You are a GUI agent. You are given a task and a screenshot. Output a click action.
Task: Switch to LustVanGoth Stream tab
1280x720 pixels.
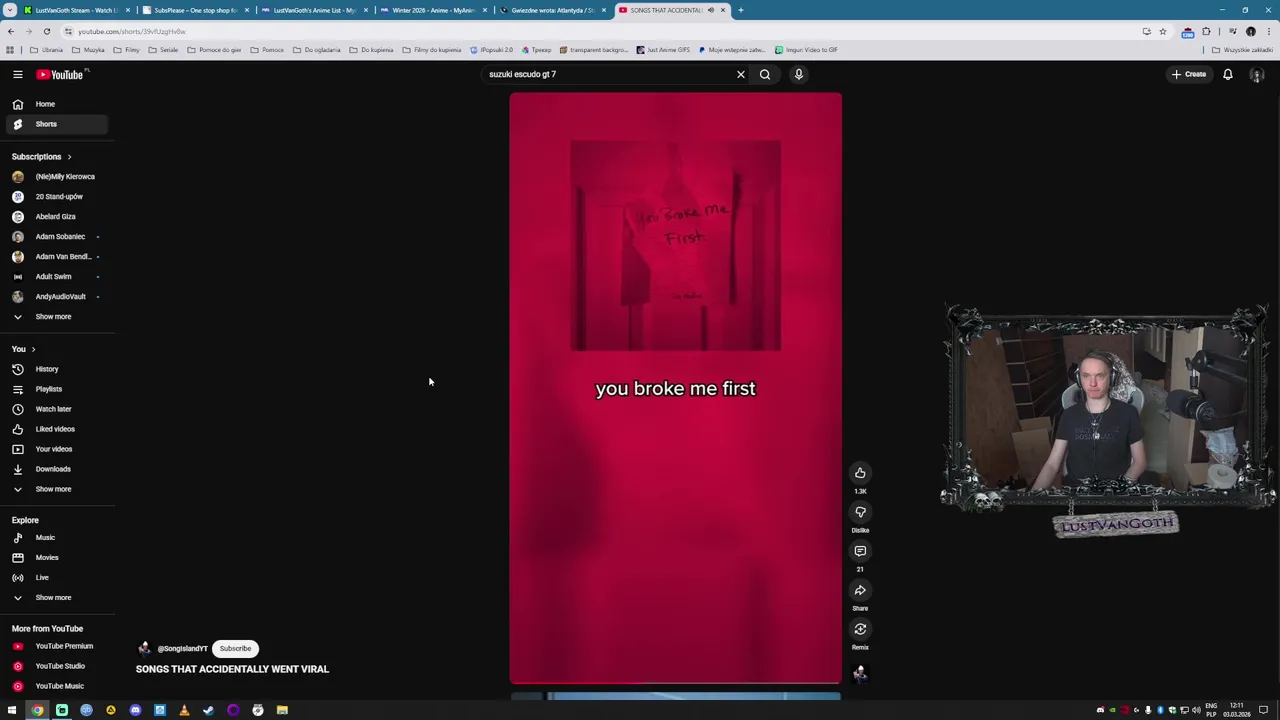point(76,10)
